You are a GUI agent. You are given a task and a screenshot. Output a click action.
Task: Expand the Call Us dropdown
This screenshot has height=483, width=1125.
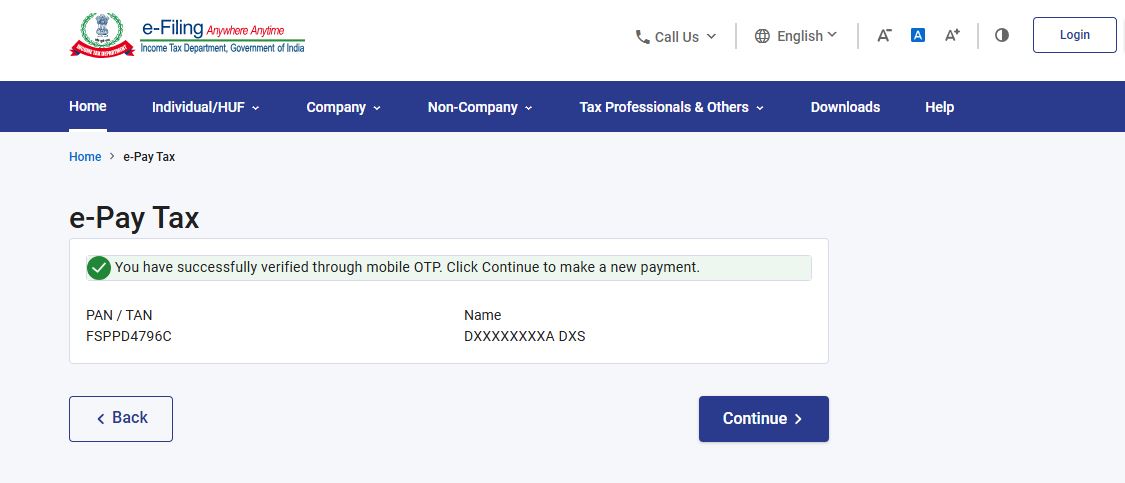(677, 37)
